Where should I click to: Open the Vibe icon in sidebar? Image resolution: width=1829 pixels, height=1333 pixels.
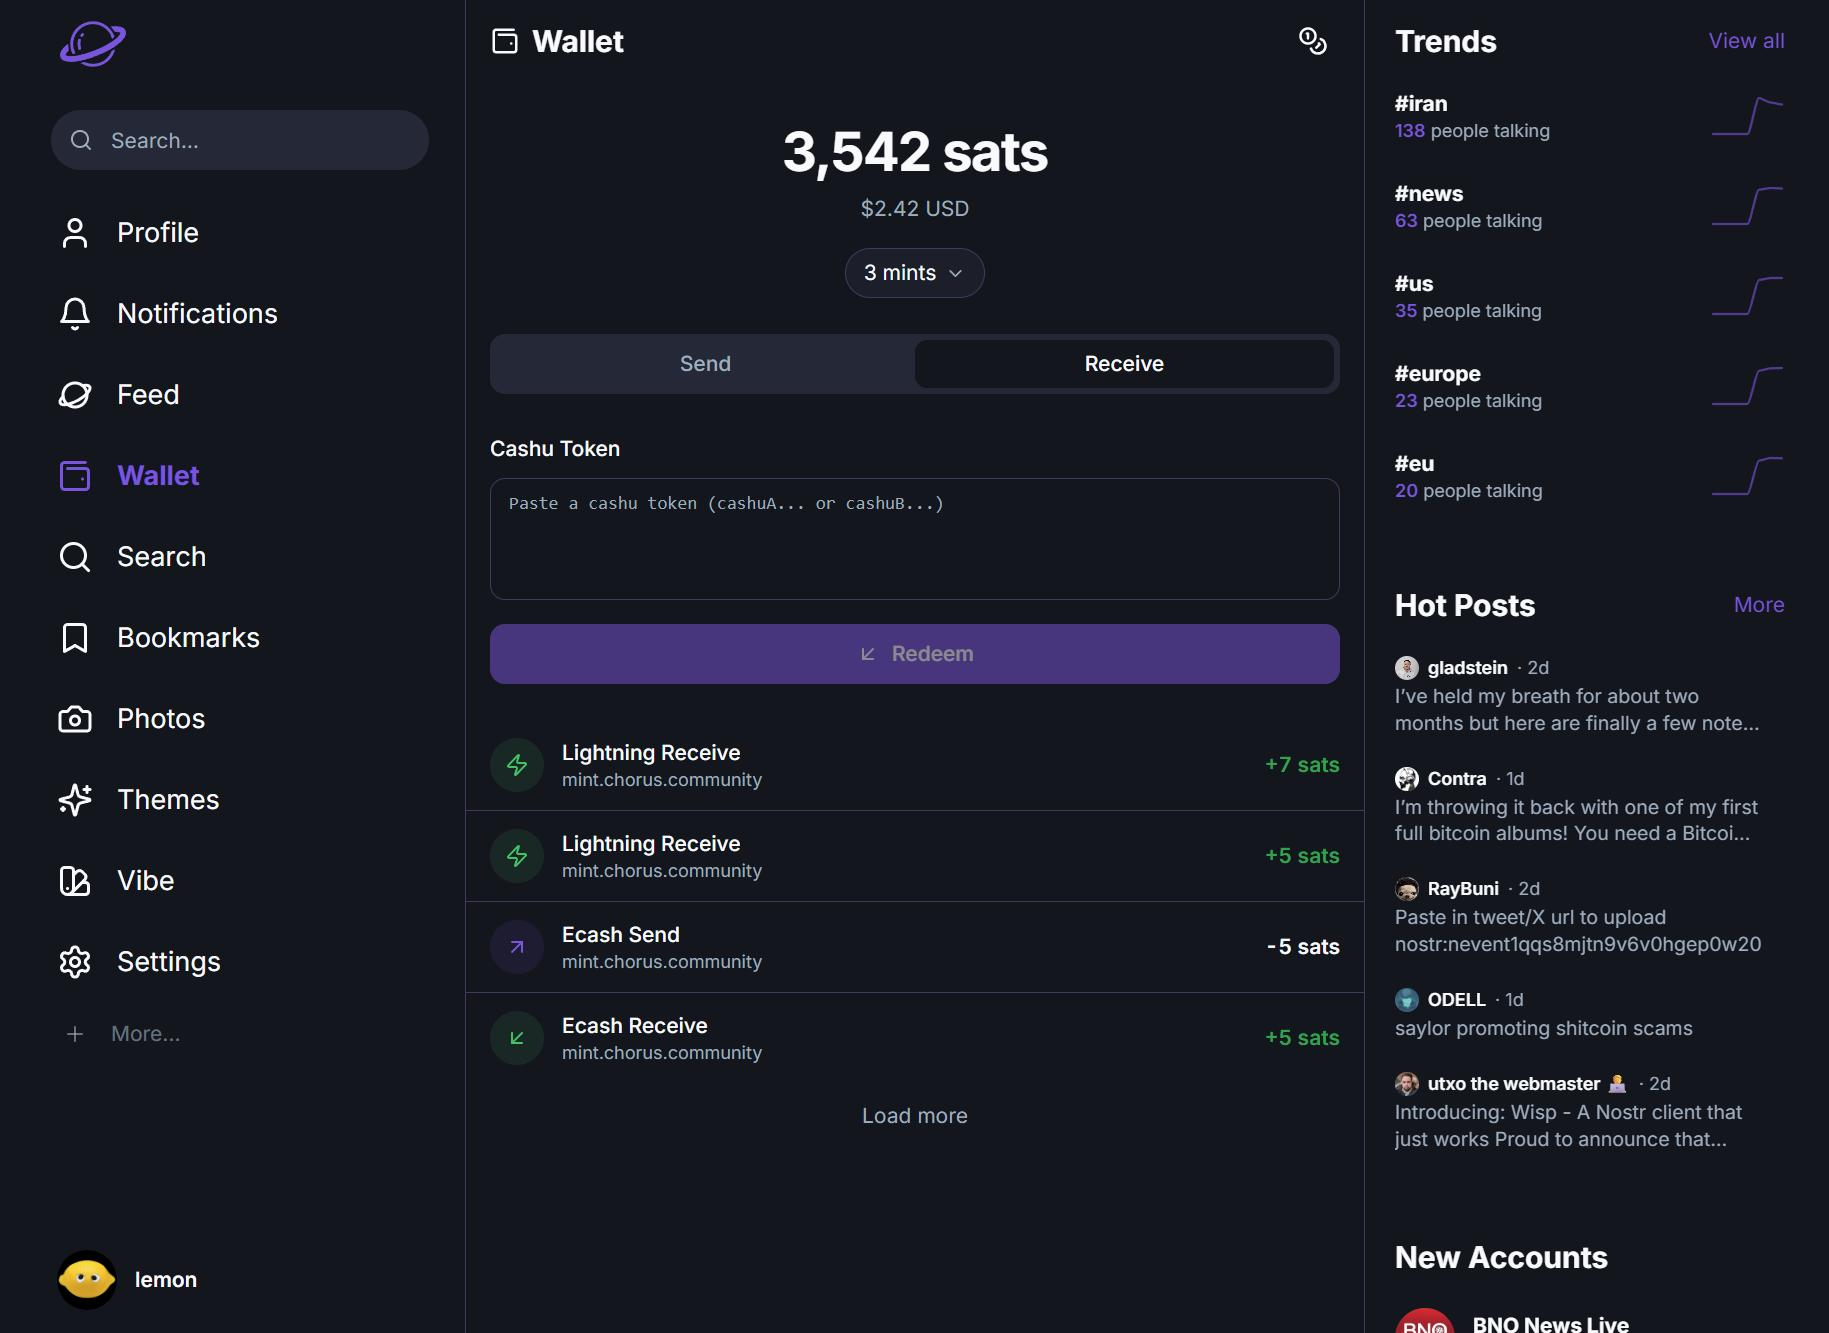[x=75, y=881]
